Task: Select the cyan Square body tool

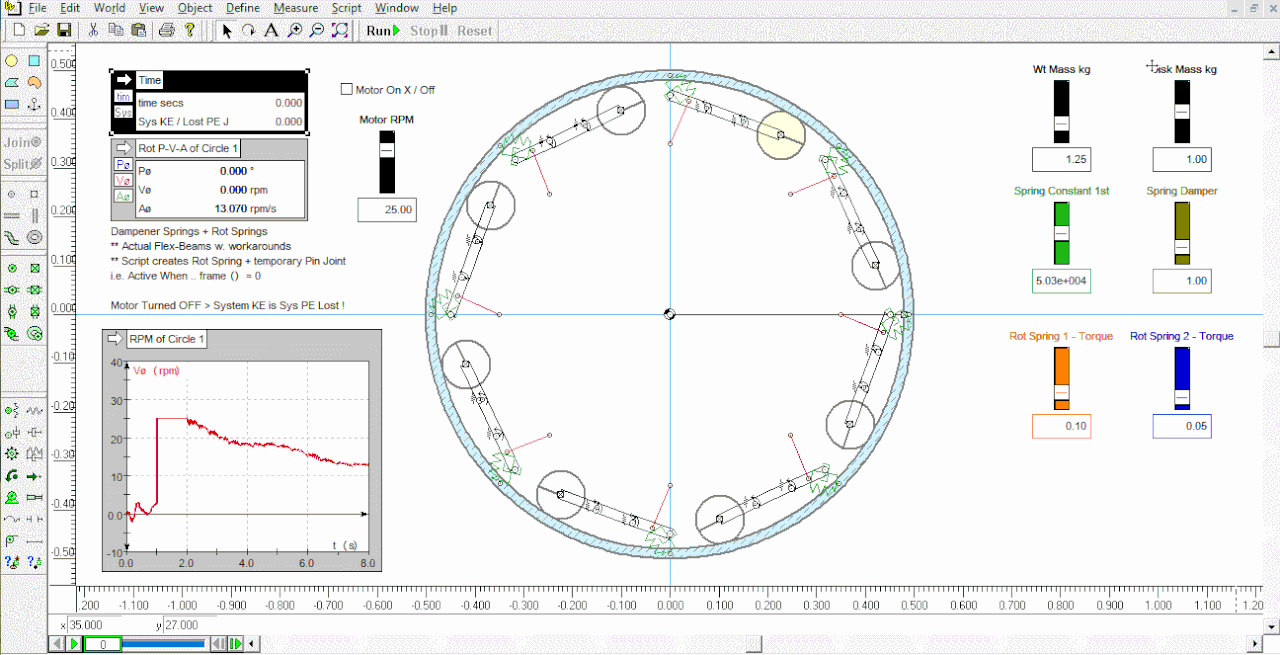Action: click(x=34, y=61)
